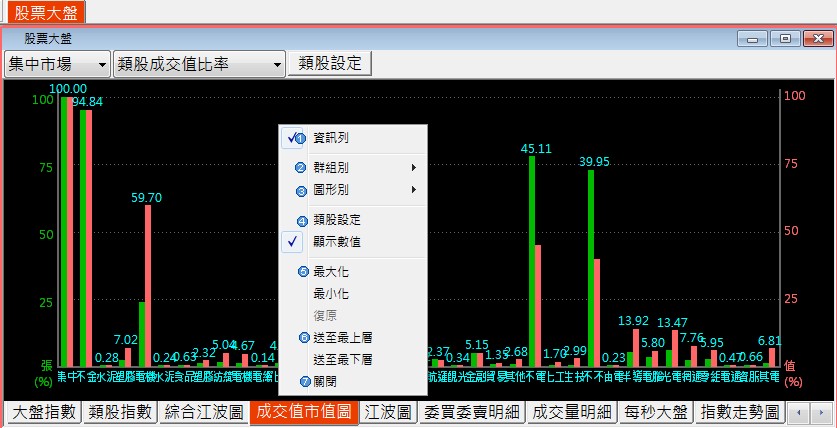
Task: Click numbered icon 4 beside 類股設定 menu entry
Action: (x=302, y=219)
